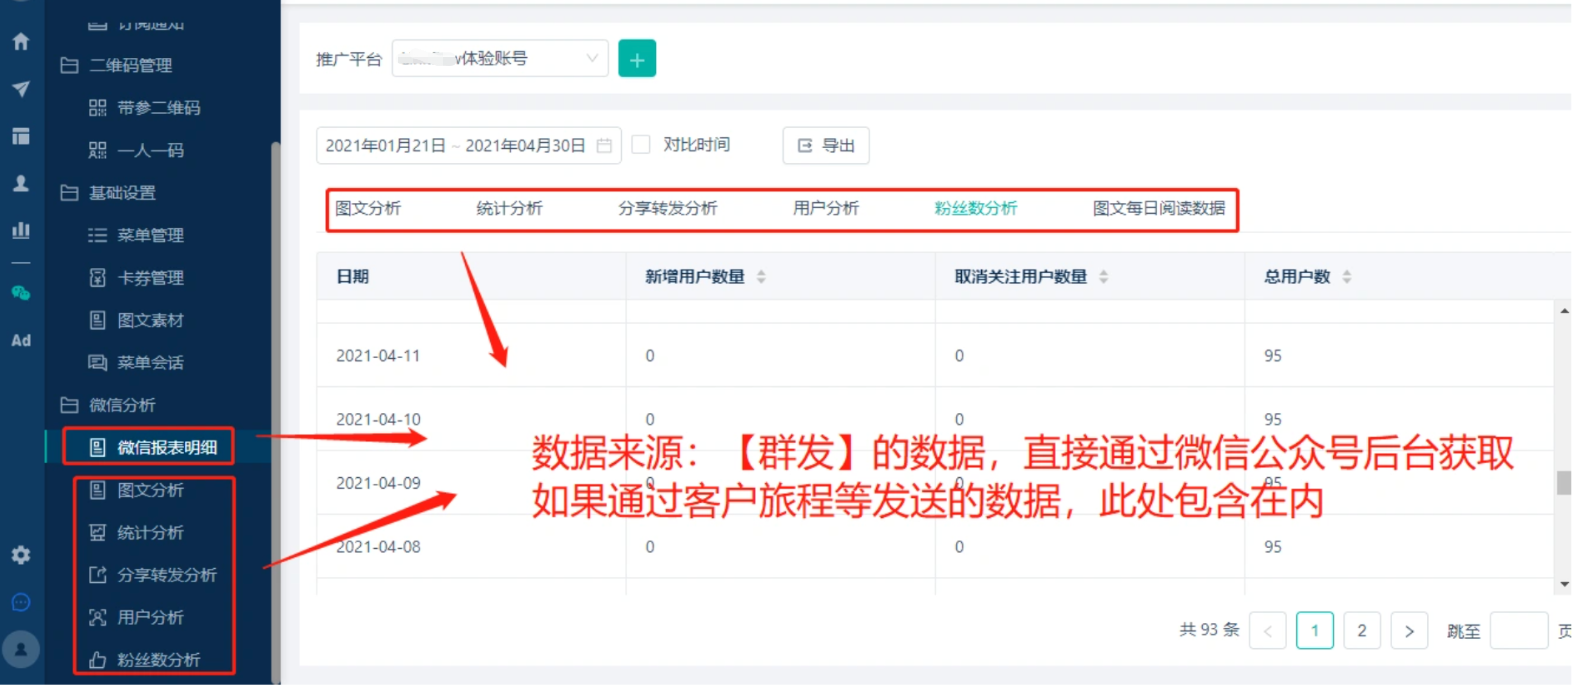Viewport: 1580px width, 685px height.
Task: Click the table scrollbar down arrow
Action: pyautogui.click(x=1564, y=584)
